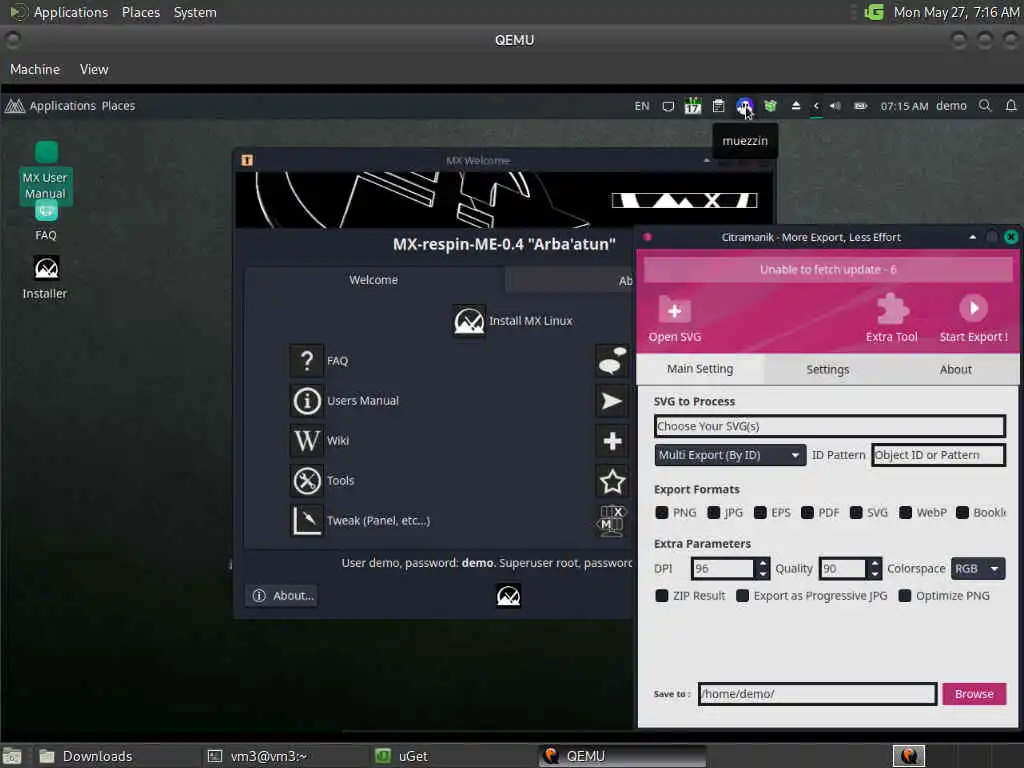Click the Save to path field
1024x768 pixels.
tap(818, 694)
